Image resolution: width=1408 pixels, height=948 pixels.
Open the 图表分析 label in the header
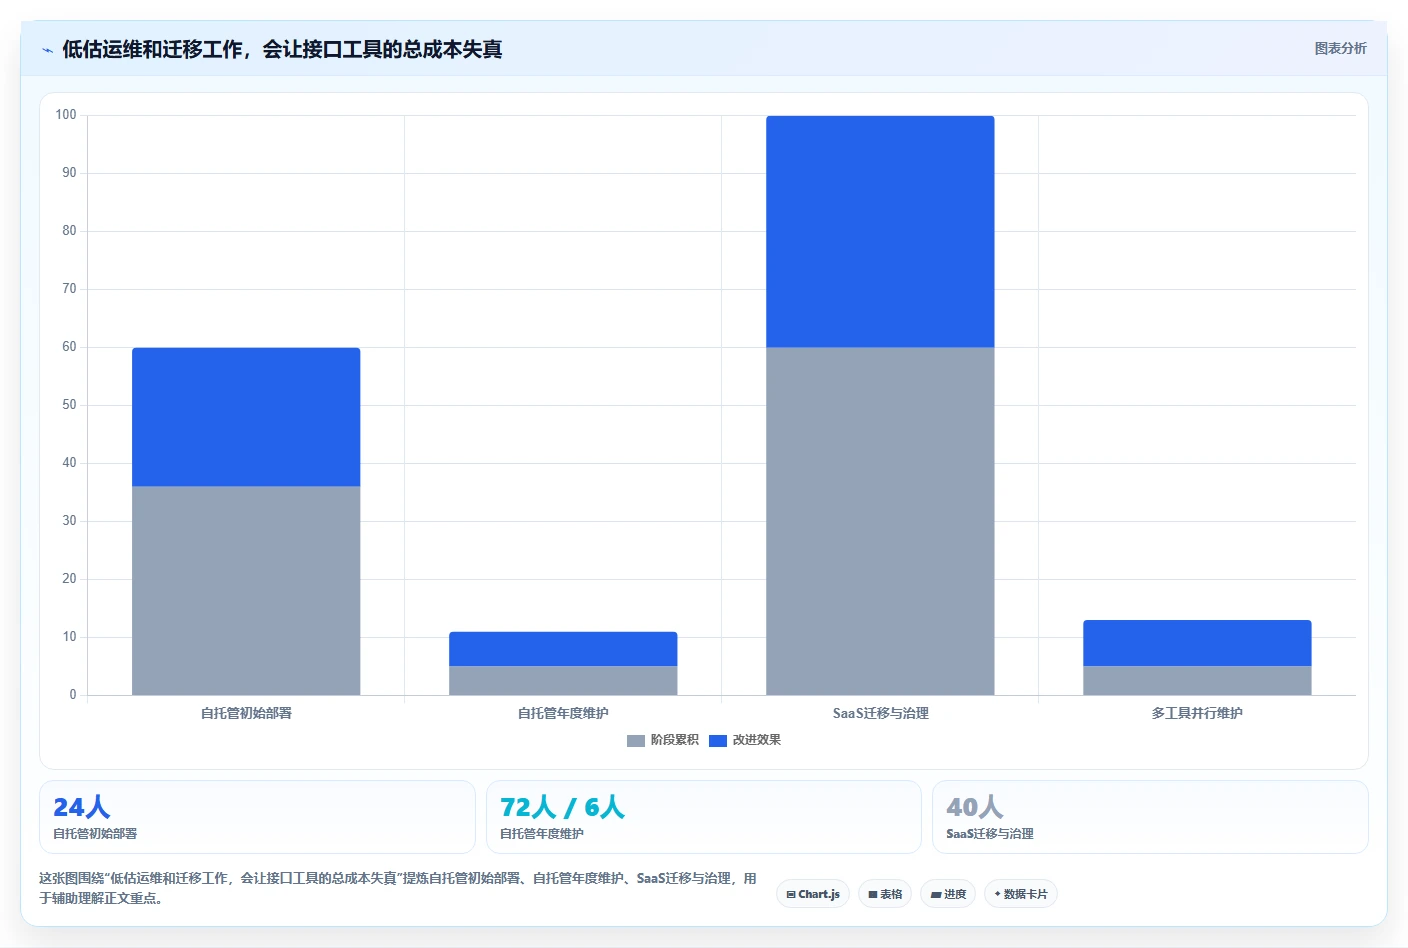(1340, 48)
